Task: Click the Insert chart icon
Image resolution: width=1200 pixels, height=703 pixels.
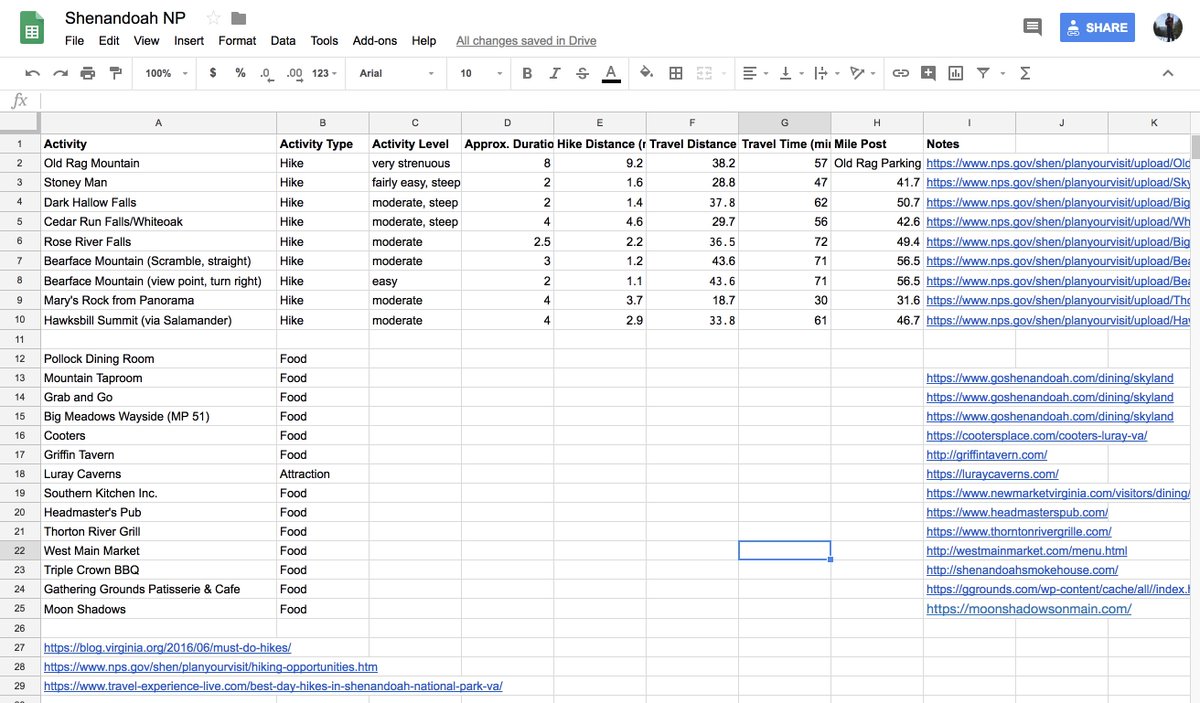Action: 956,73
